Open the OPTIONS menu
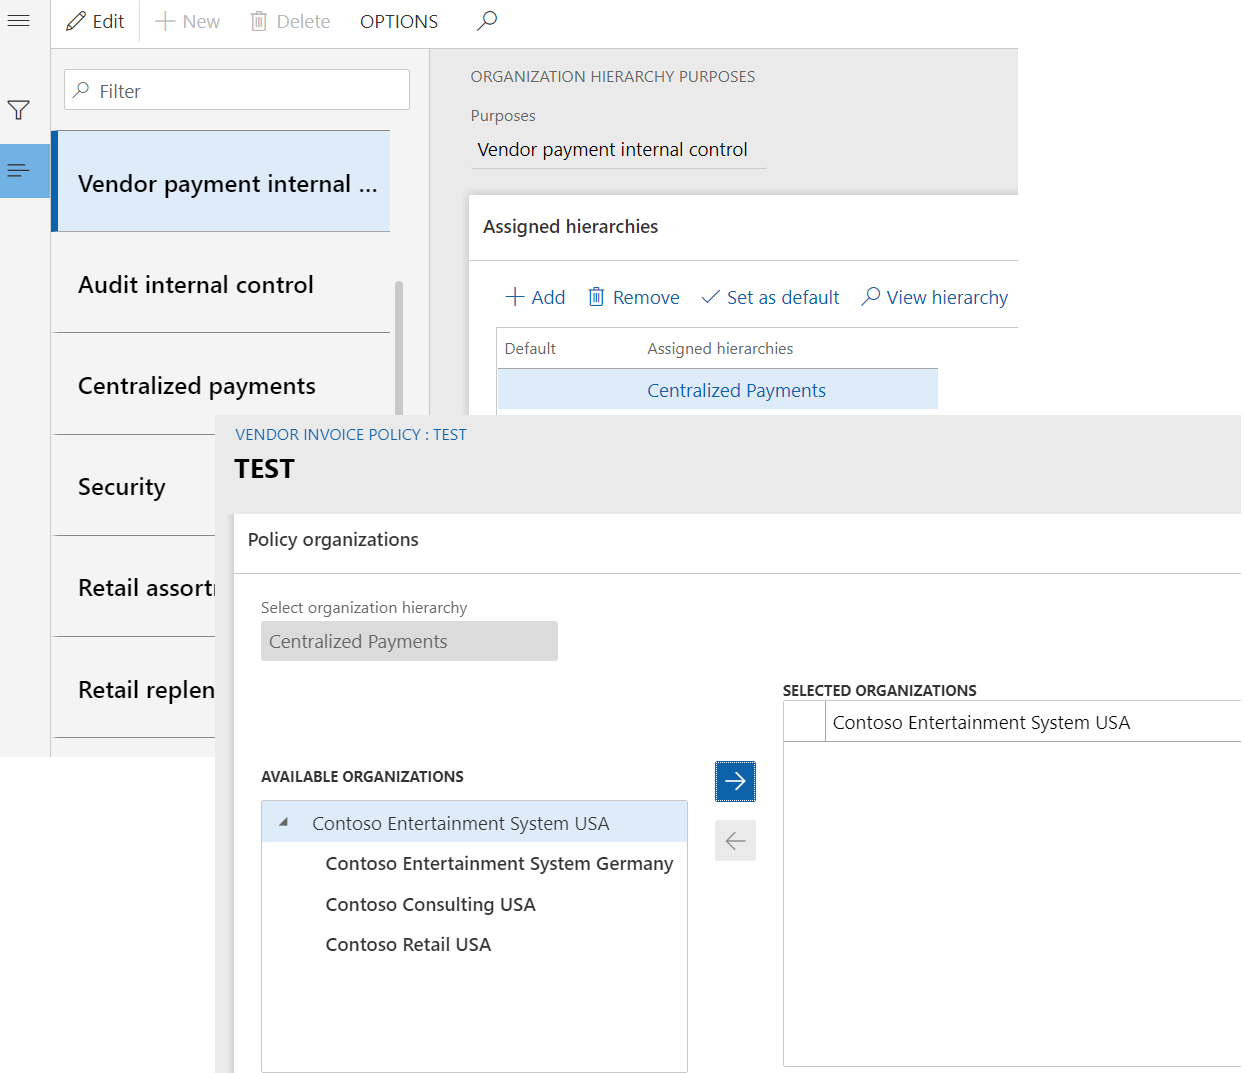This screenshot has width=1245, height=1073. [399, 21]
